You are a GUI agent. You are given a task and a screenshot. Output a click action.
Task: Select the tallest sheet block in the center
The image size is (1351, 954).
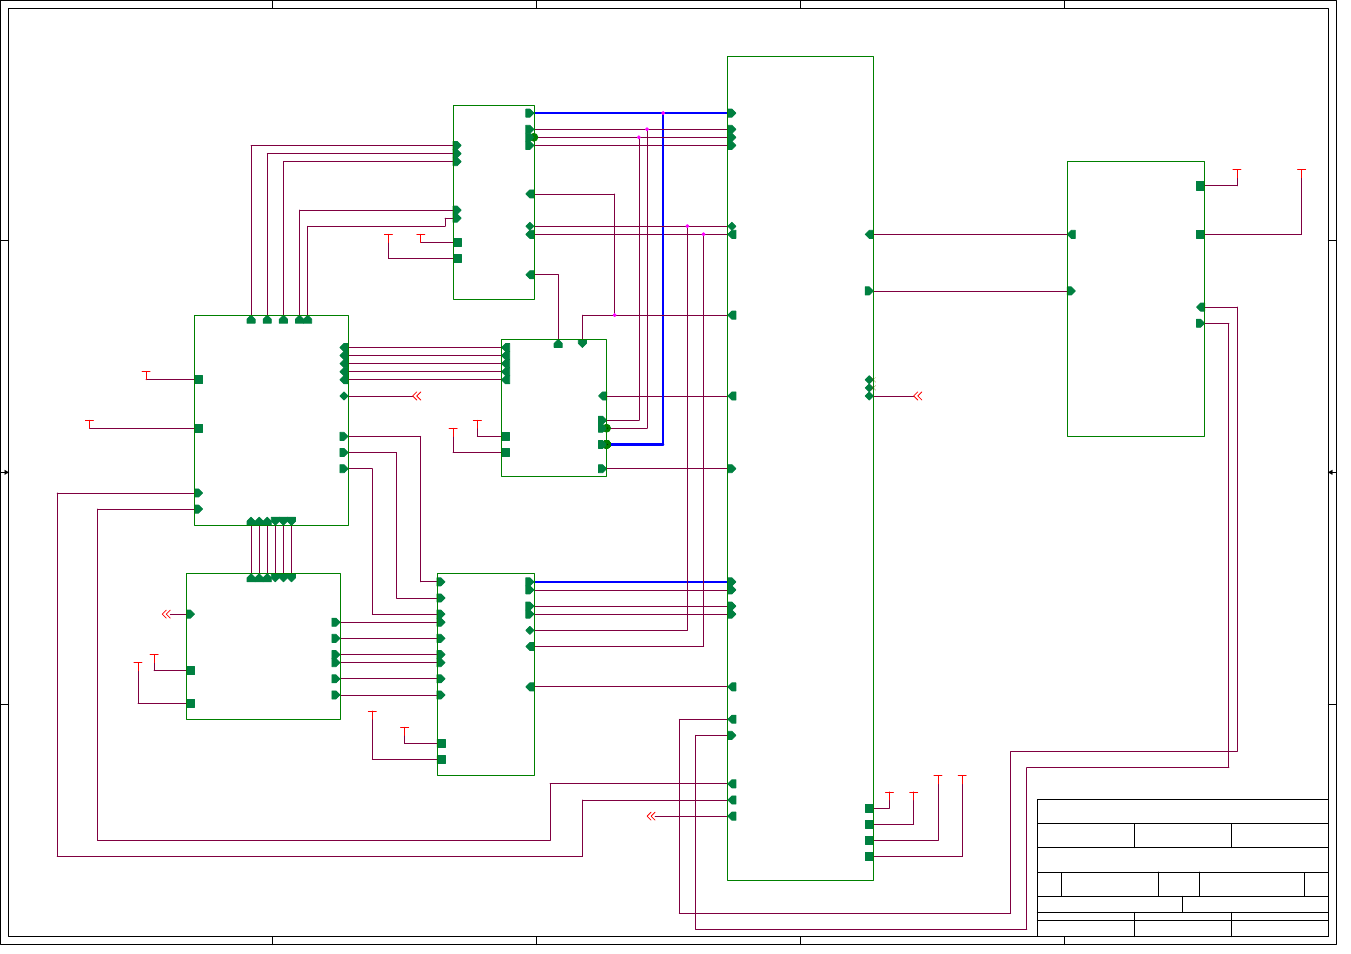pyautogui.click(x=800, y=468)
